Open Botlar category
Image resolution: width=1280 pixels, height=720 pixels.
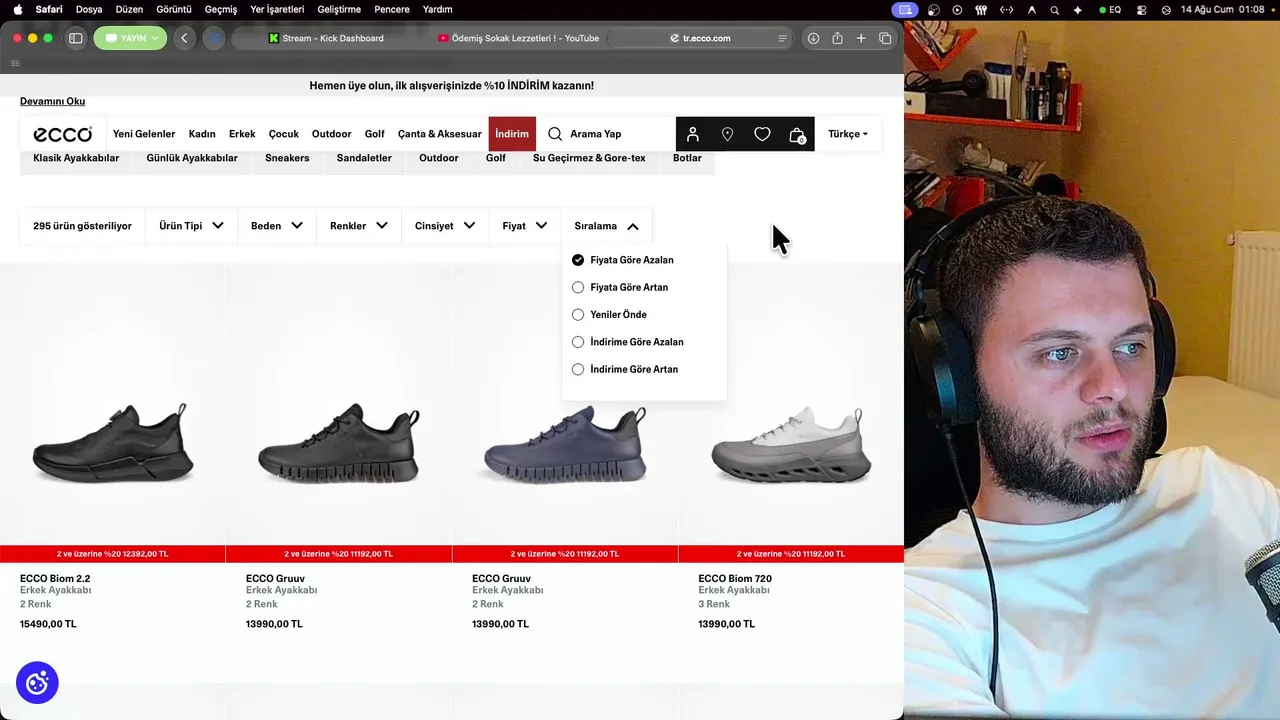coord(687,158)
